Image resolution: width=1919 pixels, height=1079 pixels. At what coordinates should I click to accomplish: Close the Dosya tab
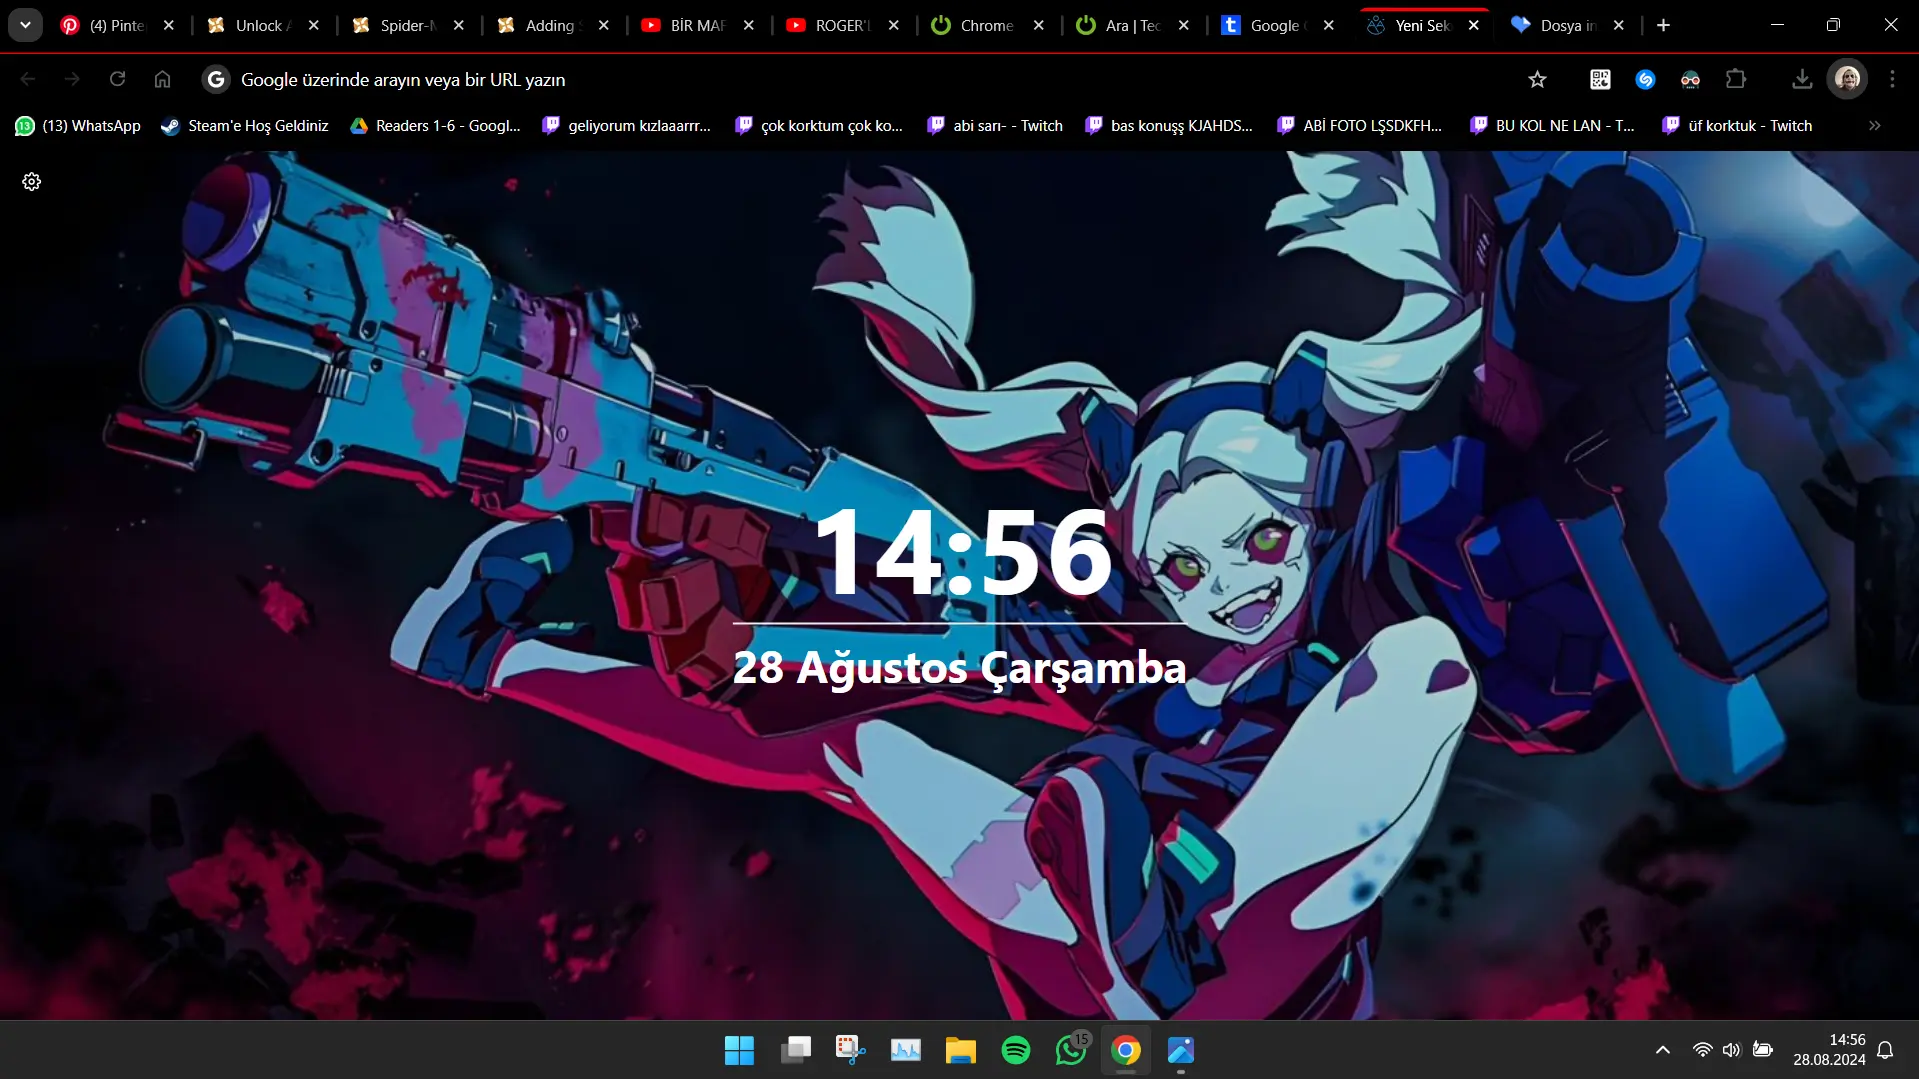click(x=1619, y=25)
